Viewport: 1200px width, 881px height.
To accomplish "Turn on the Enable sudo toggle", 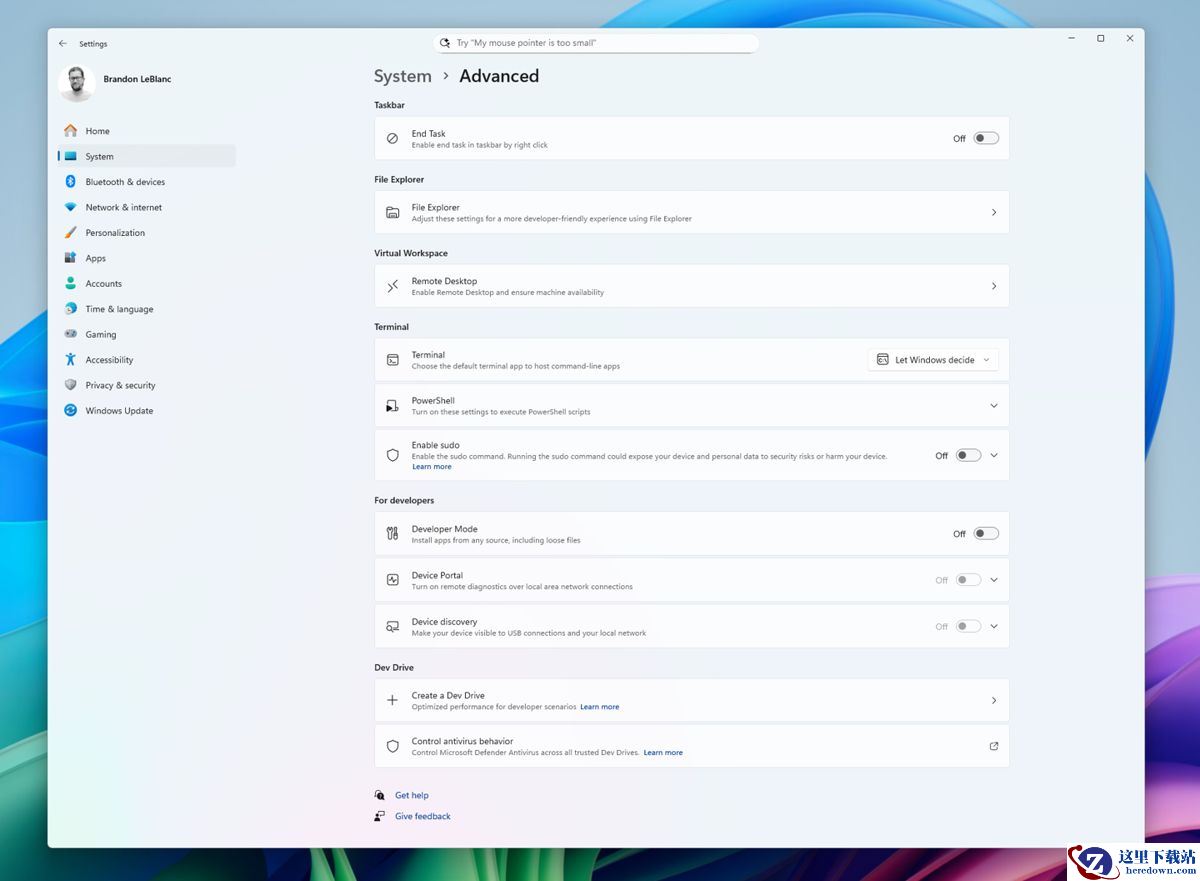I will point(967,456).
